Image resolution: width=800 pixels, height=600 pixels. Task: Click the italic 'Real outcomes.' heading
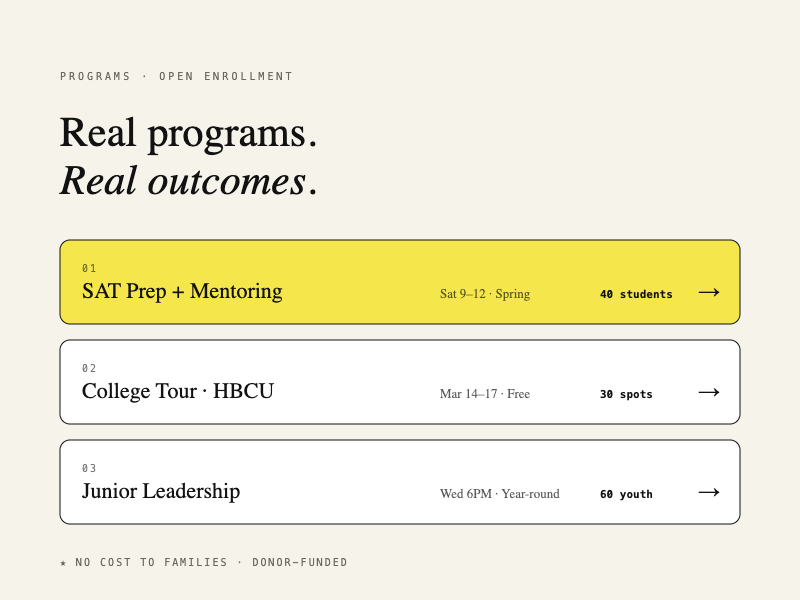click(188, 181)
